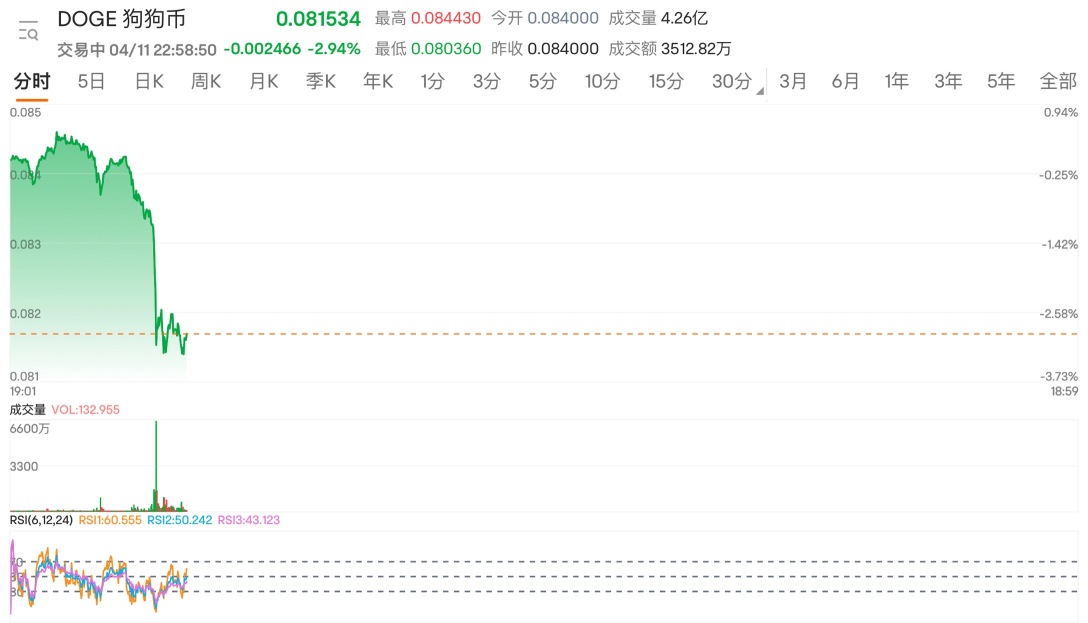Choose the 5分 interval tab
This screenshot has height=623, width=1088.
543,81
